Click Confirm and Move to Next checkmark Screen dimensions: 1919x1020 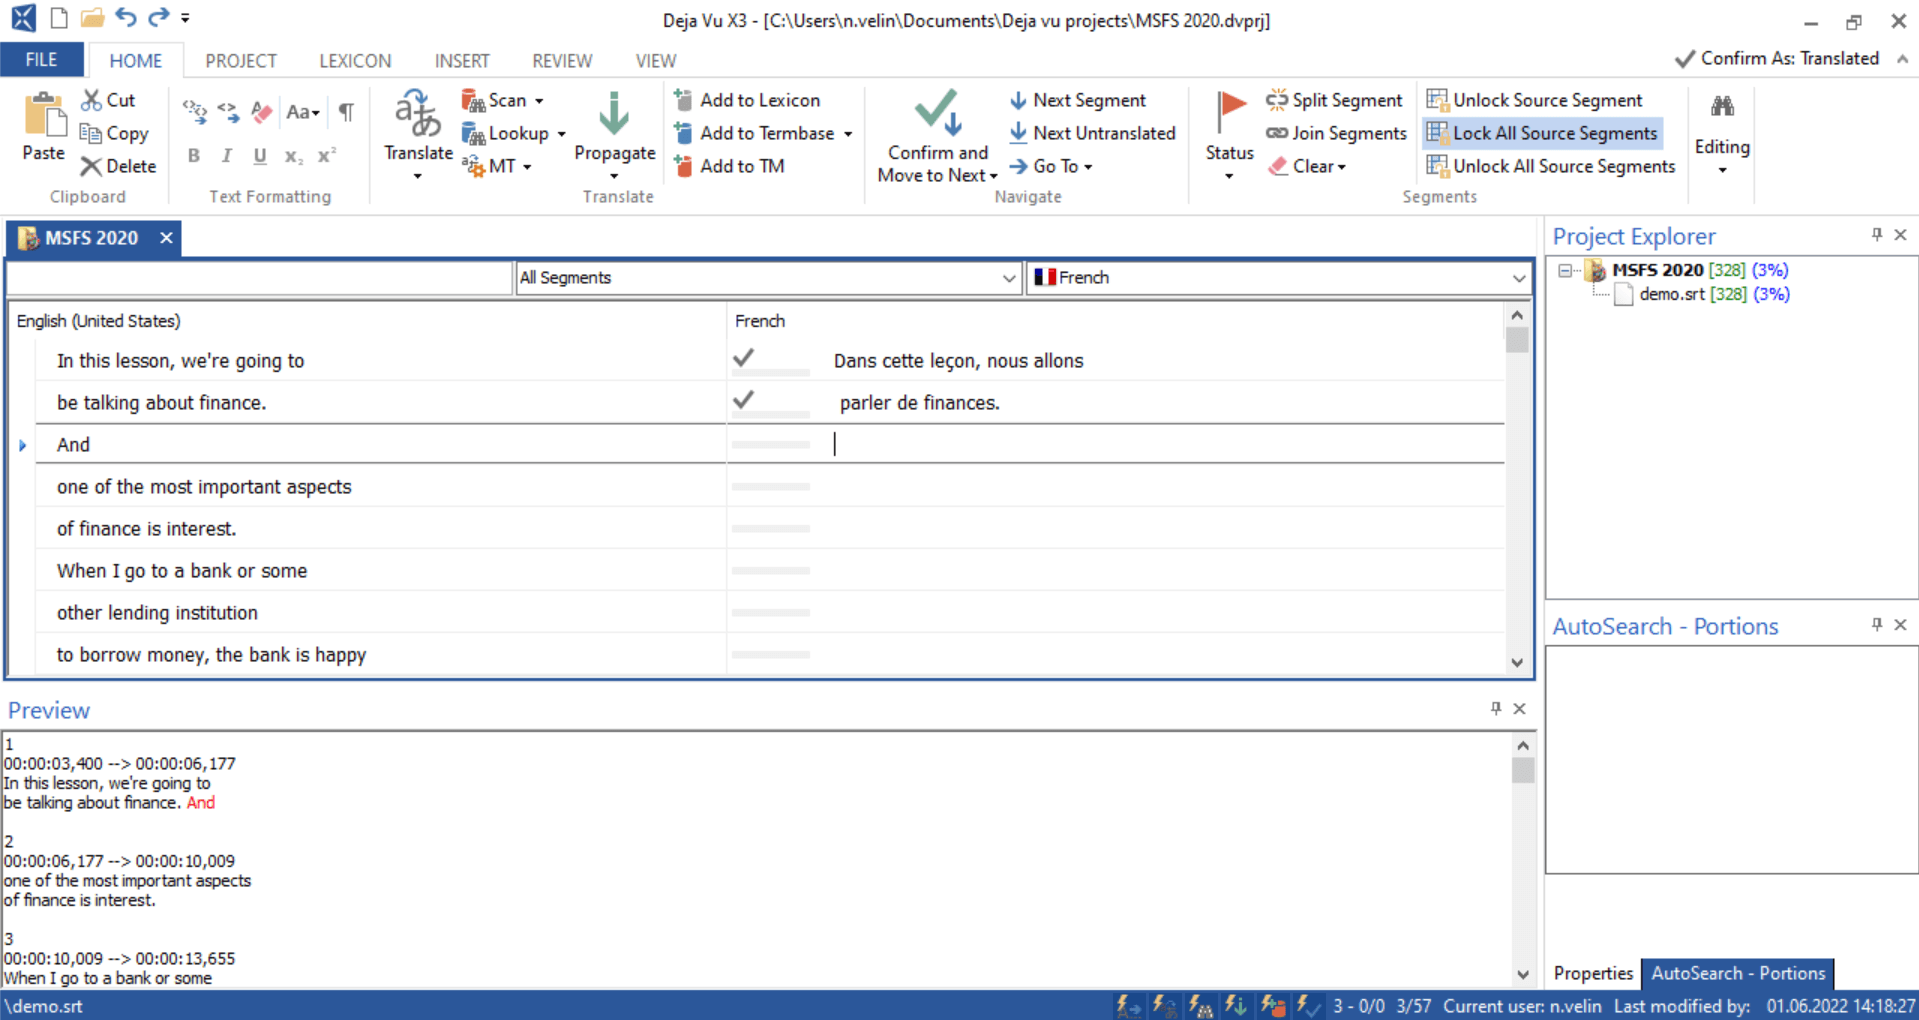938,135
